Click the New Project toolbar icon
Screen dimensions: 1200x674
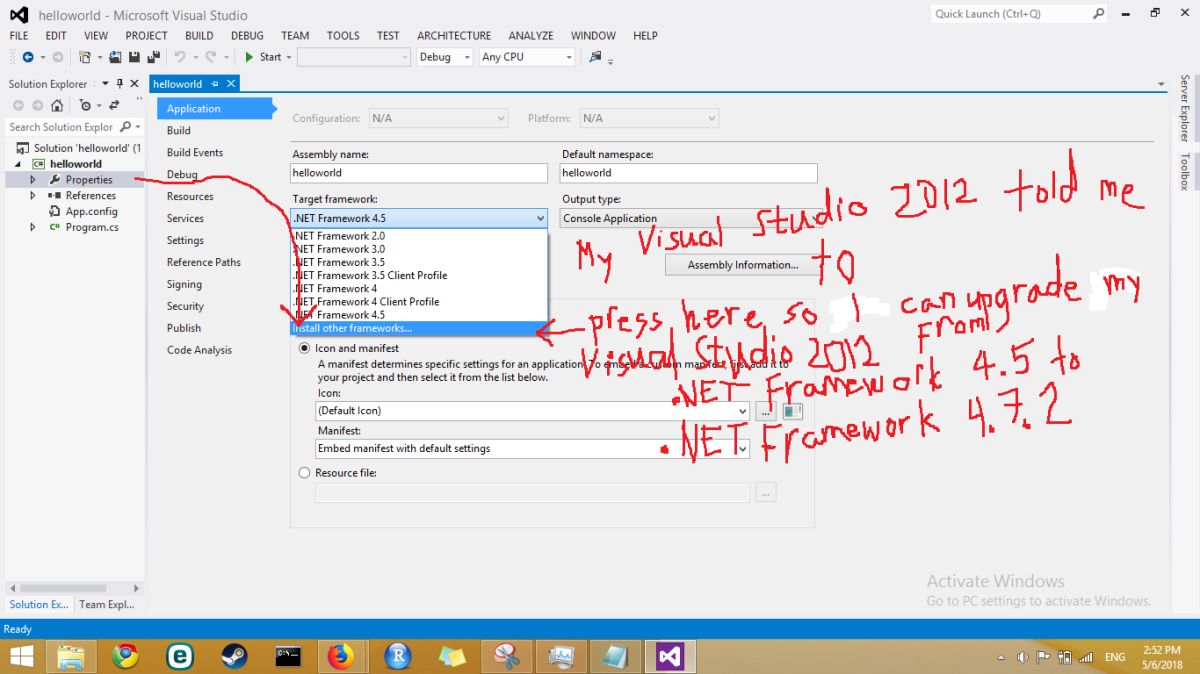[x=86, y=57]
